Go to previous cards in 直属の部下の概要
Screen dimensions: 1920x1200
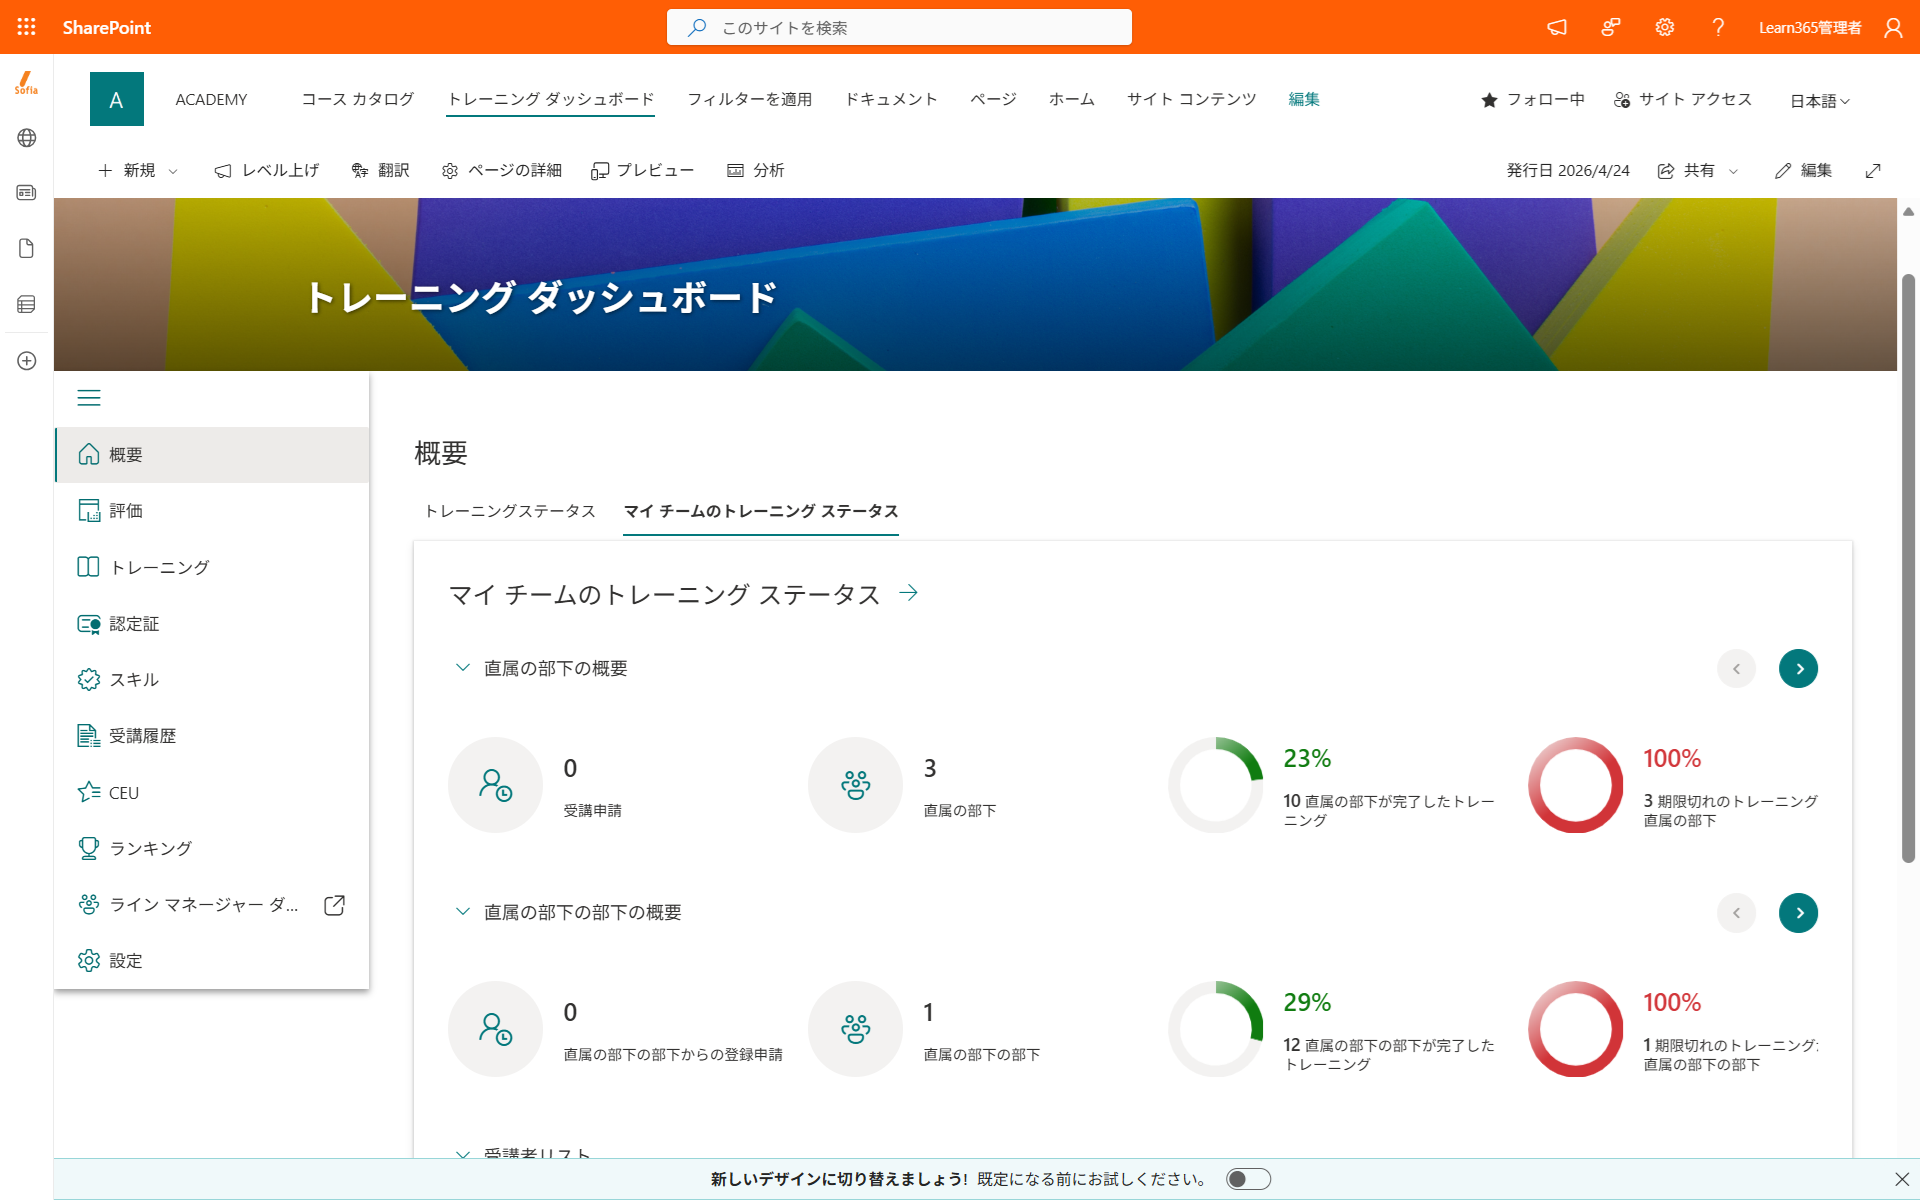1737,669
